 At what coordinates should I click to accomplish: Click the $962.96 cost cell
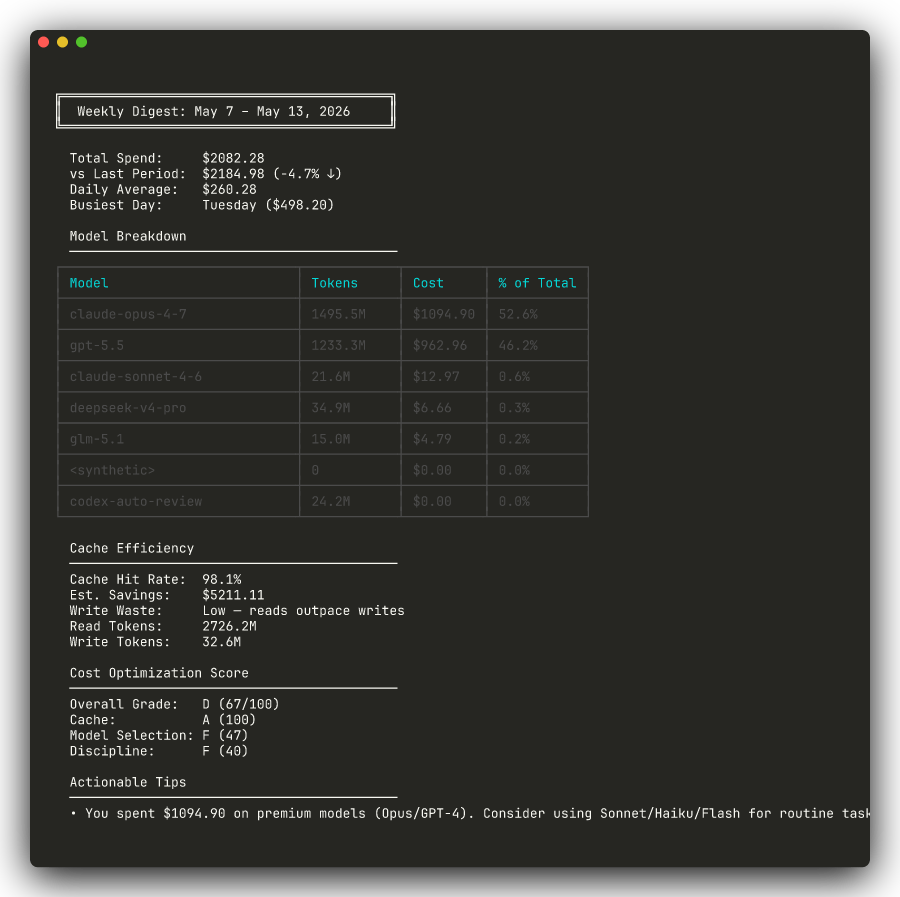pos(440,345)
